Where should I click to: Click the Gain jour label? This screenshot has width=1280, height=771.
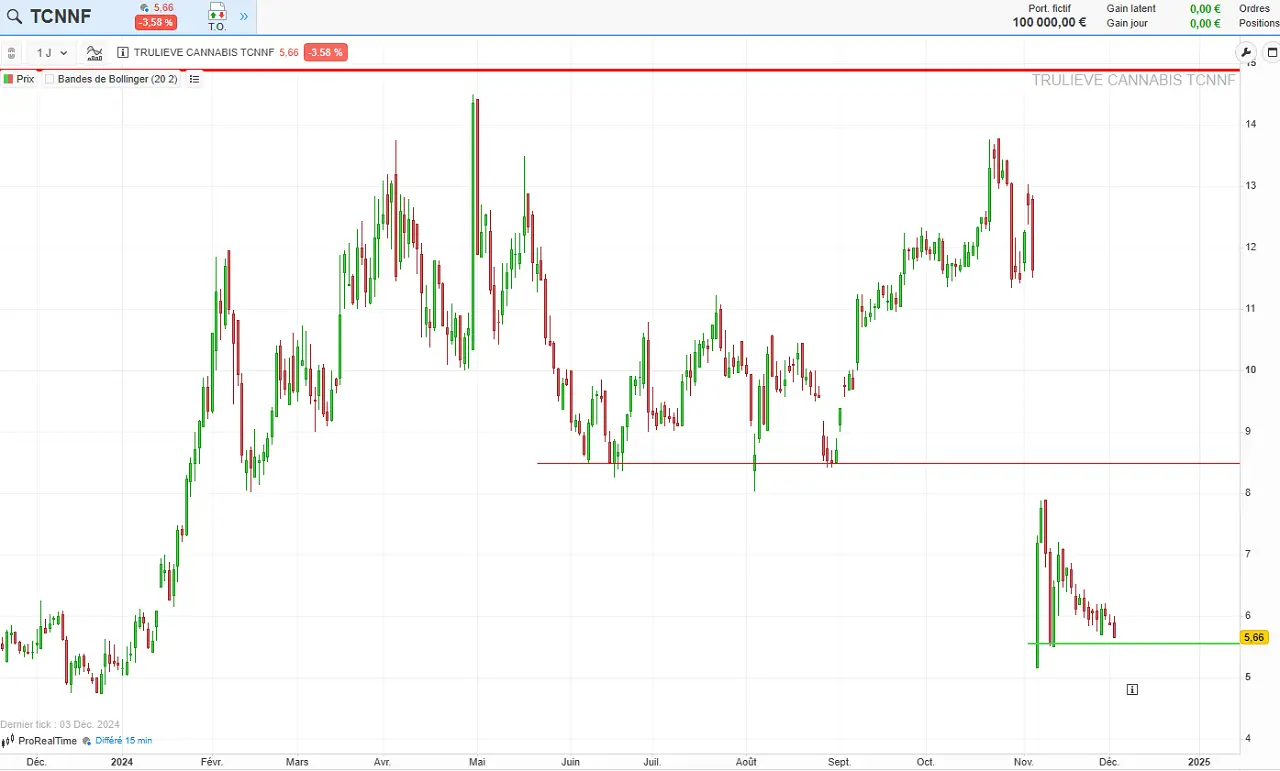click(x=1127, y=24)
